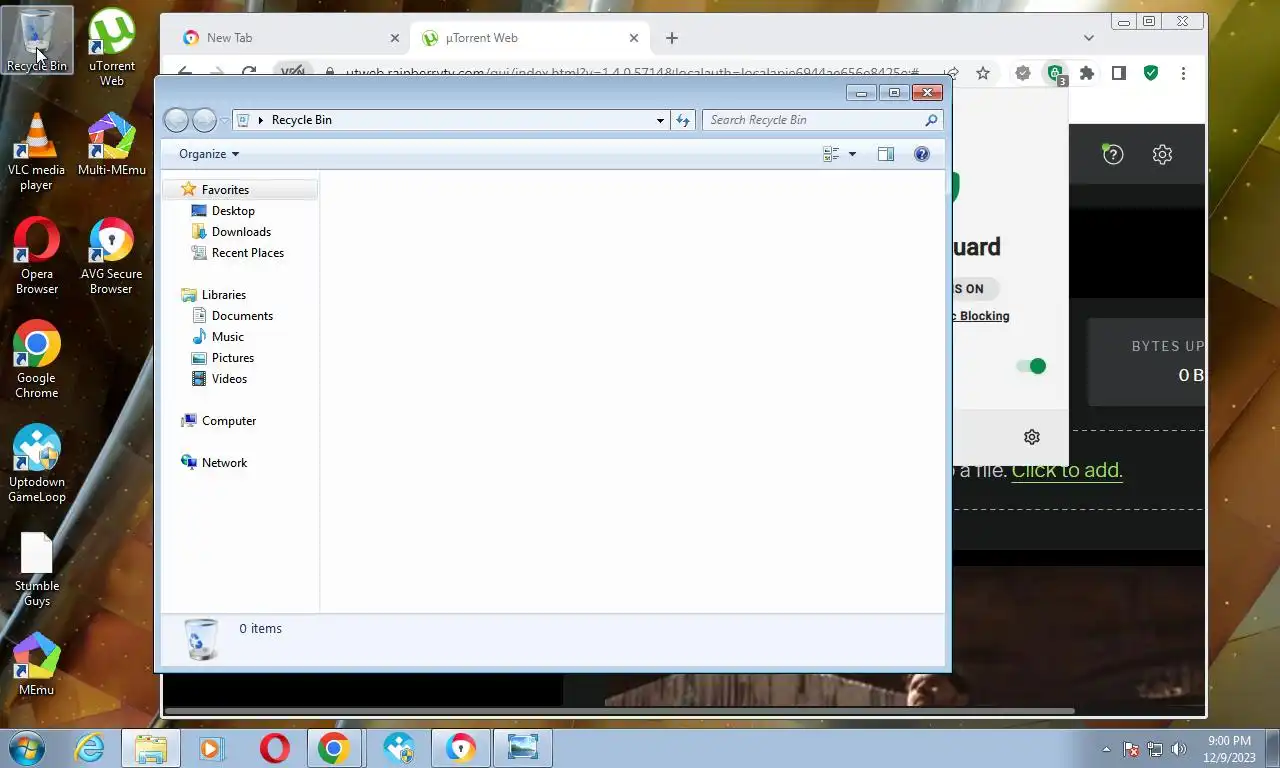Open Opera from the taskbar
The image size is (1280, 768).
point(274,748)
